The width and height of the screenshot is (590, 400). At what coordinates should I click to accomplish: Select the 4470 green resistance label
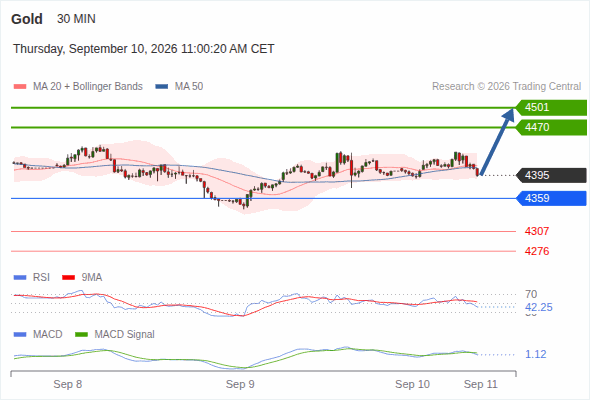[x=551, y=128]
